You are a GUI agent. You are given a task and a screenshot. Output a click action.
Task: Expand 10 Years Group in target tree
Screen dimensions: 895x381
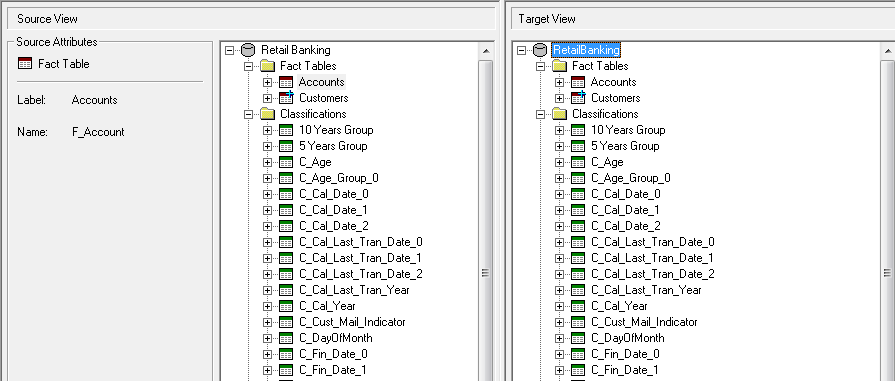tap(560, 130)
